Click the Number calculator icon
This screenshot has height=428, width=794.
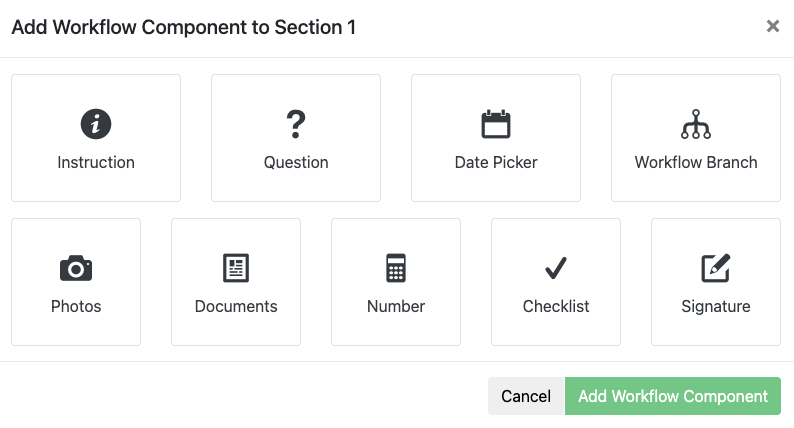[396, 268]
